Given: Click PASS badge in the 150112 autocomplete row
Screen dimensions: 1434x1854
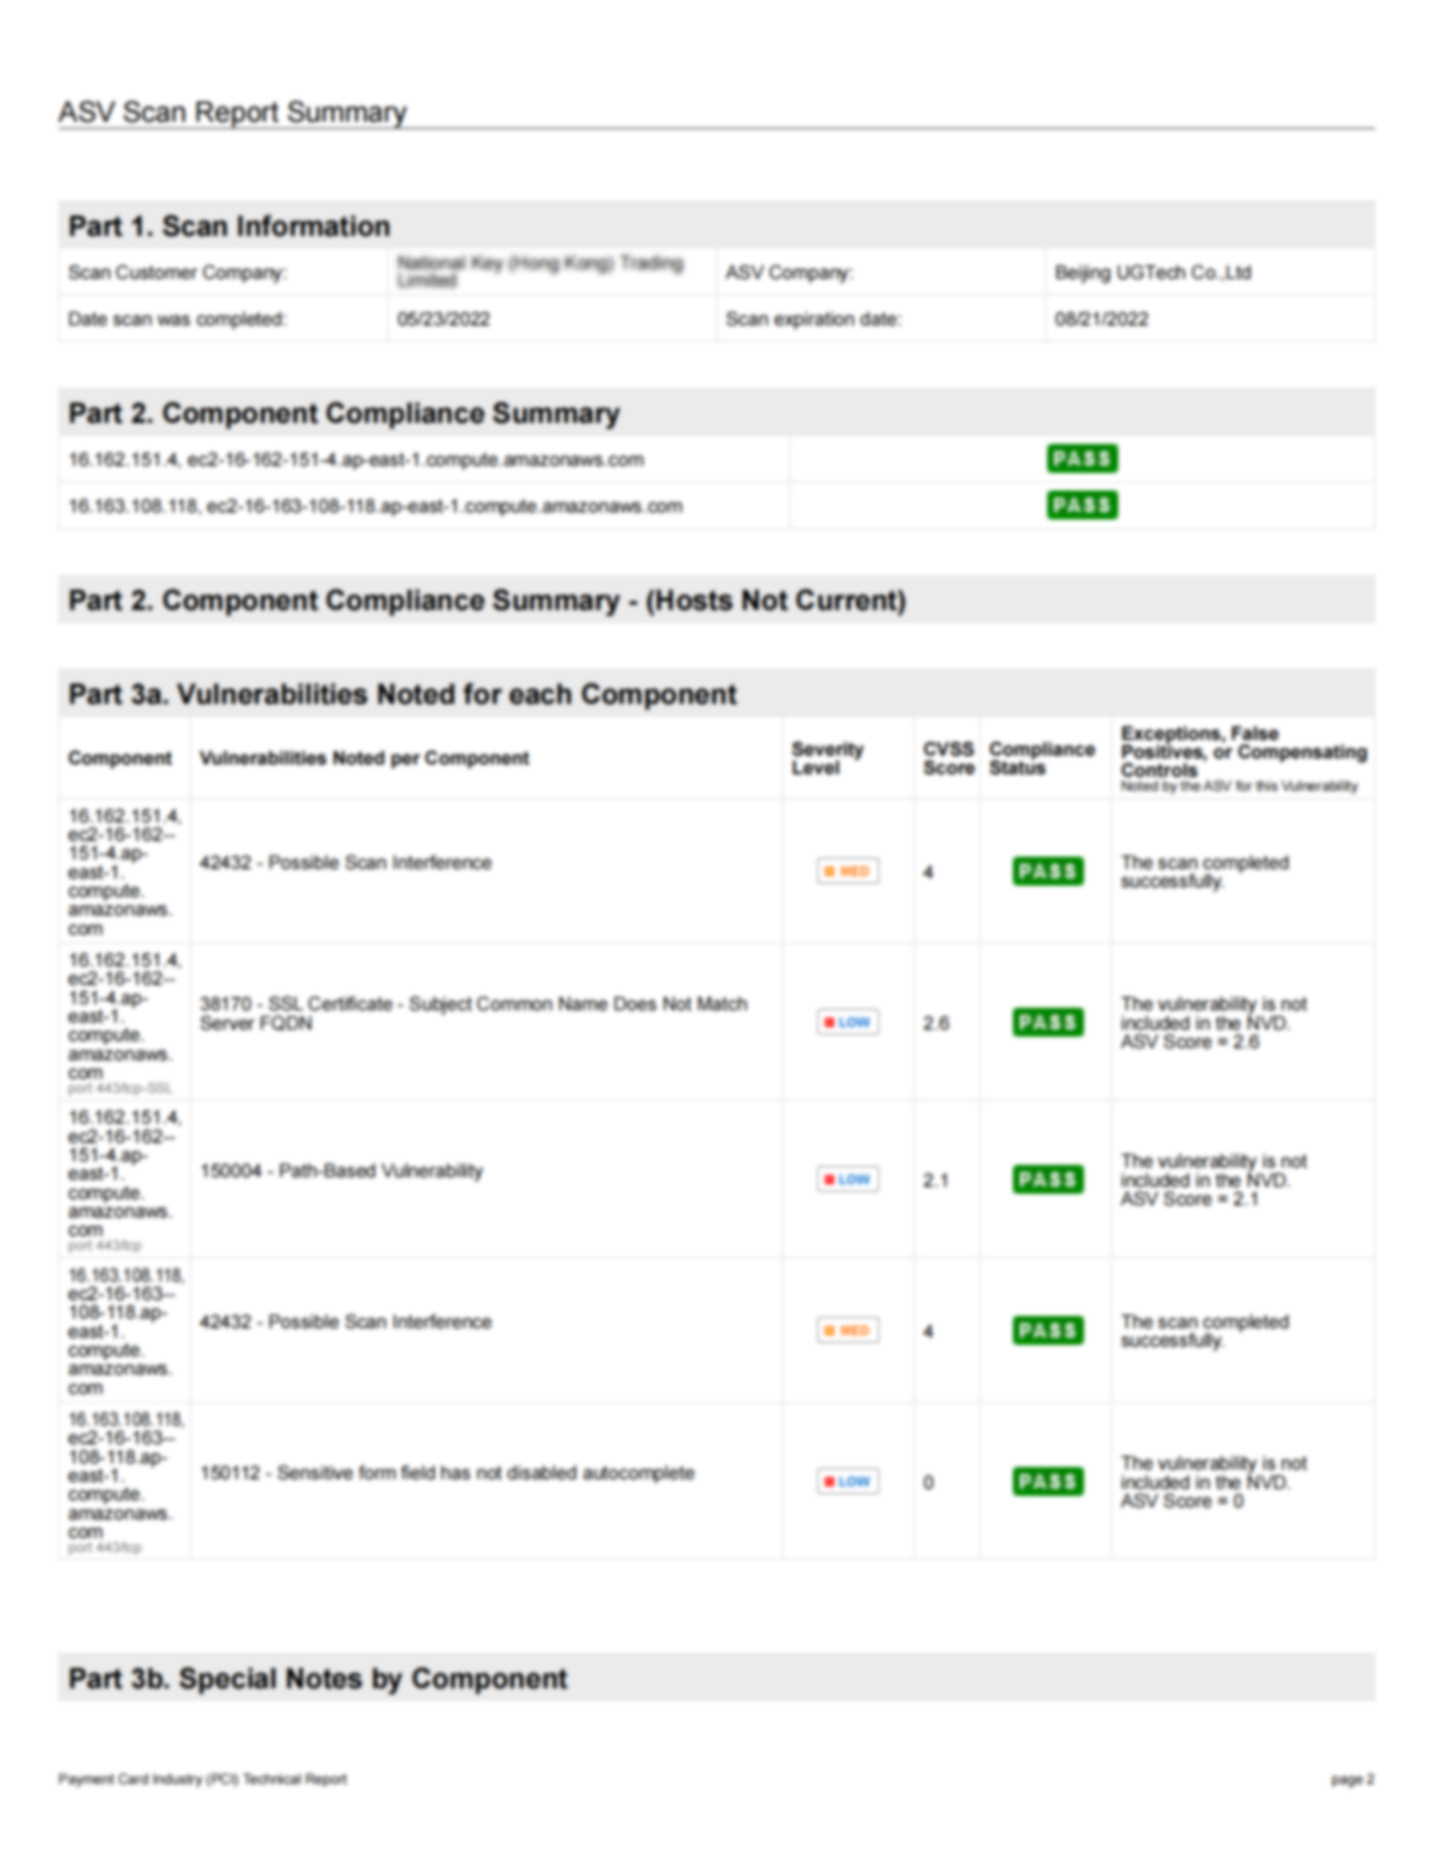Looking at the screenshot, I should tap(1047, 1481).
